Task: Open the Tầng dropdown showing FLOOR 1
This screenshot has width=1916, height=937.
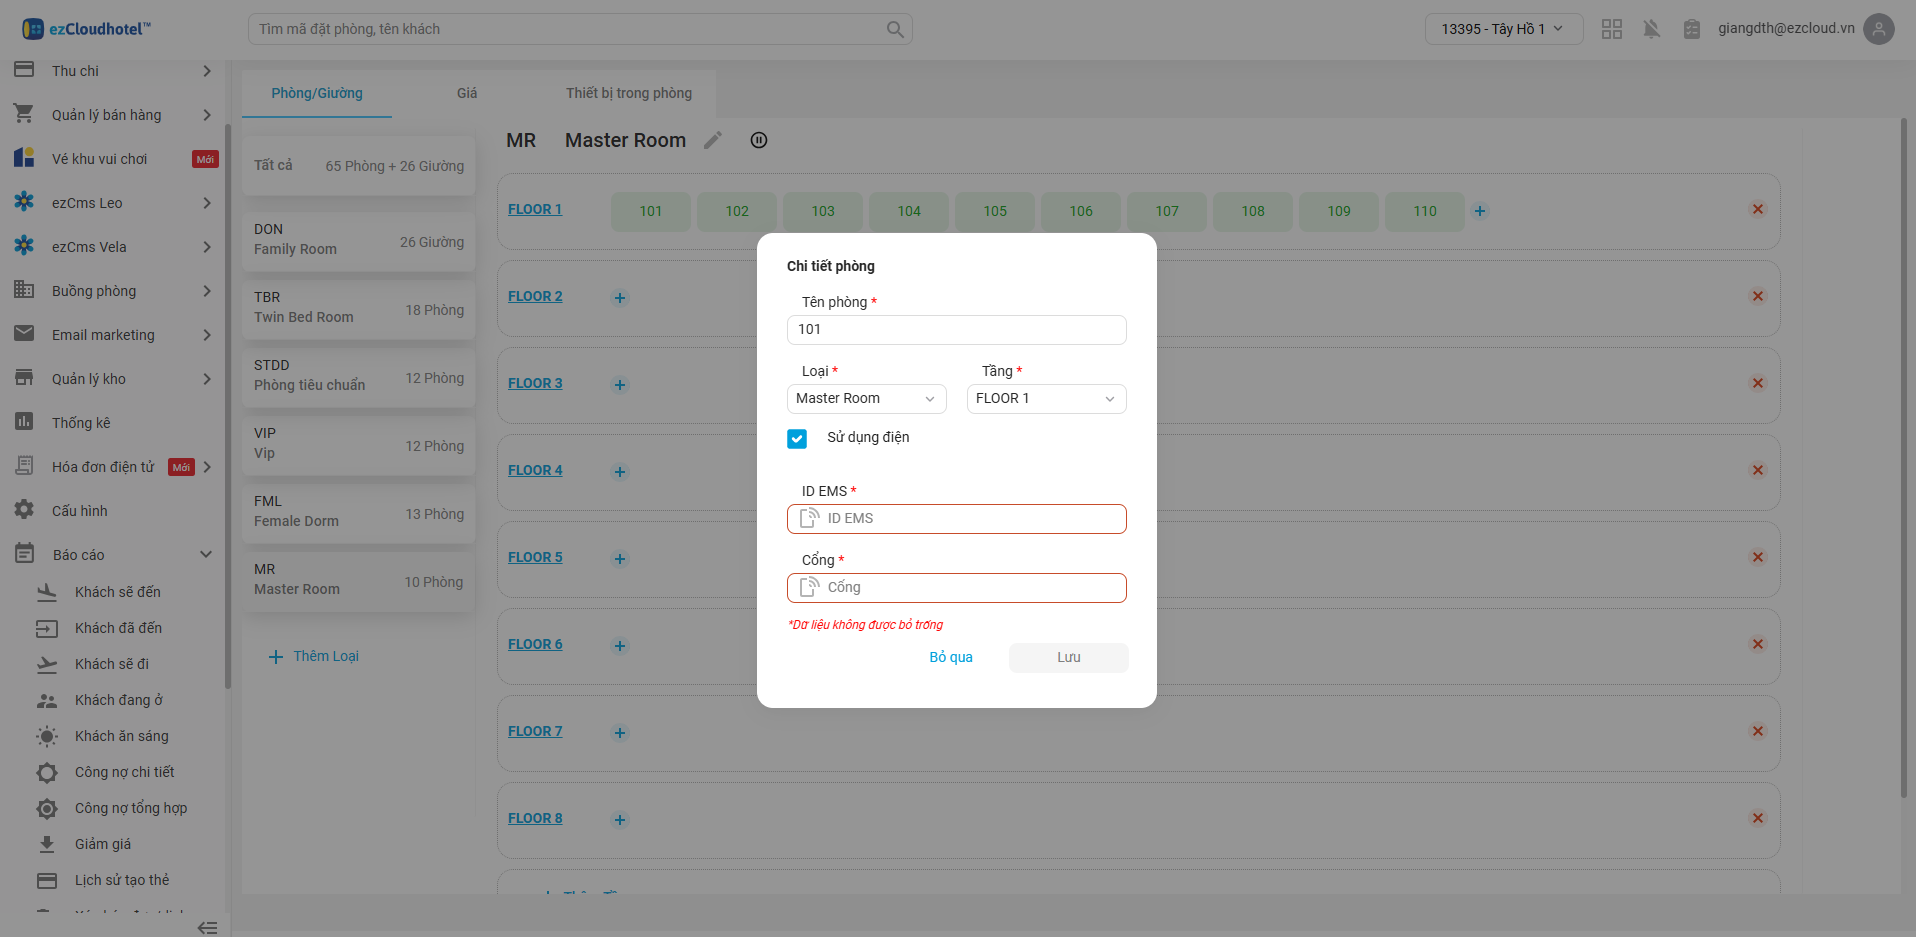Action: point(1046,399)
